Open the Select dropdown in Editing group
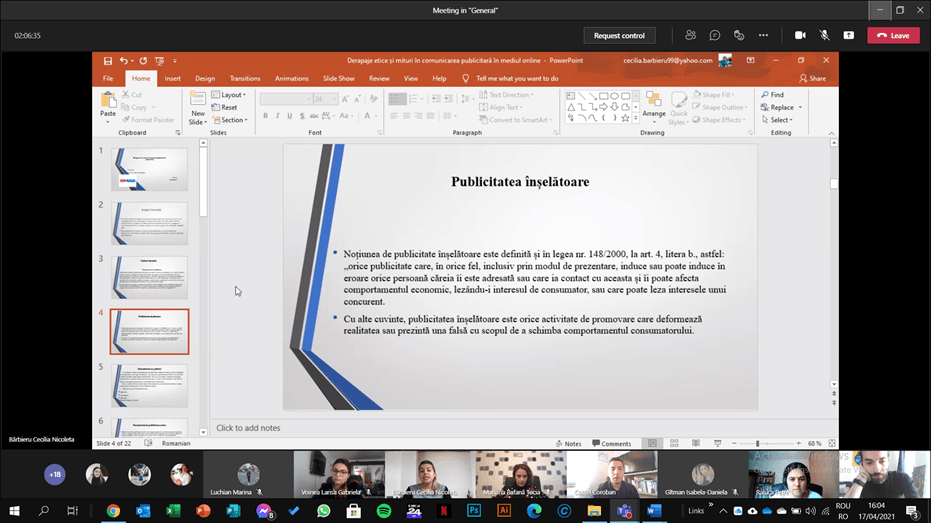This screenshot has height=523, width=931. (777, 120)
